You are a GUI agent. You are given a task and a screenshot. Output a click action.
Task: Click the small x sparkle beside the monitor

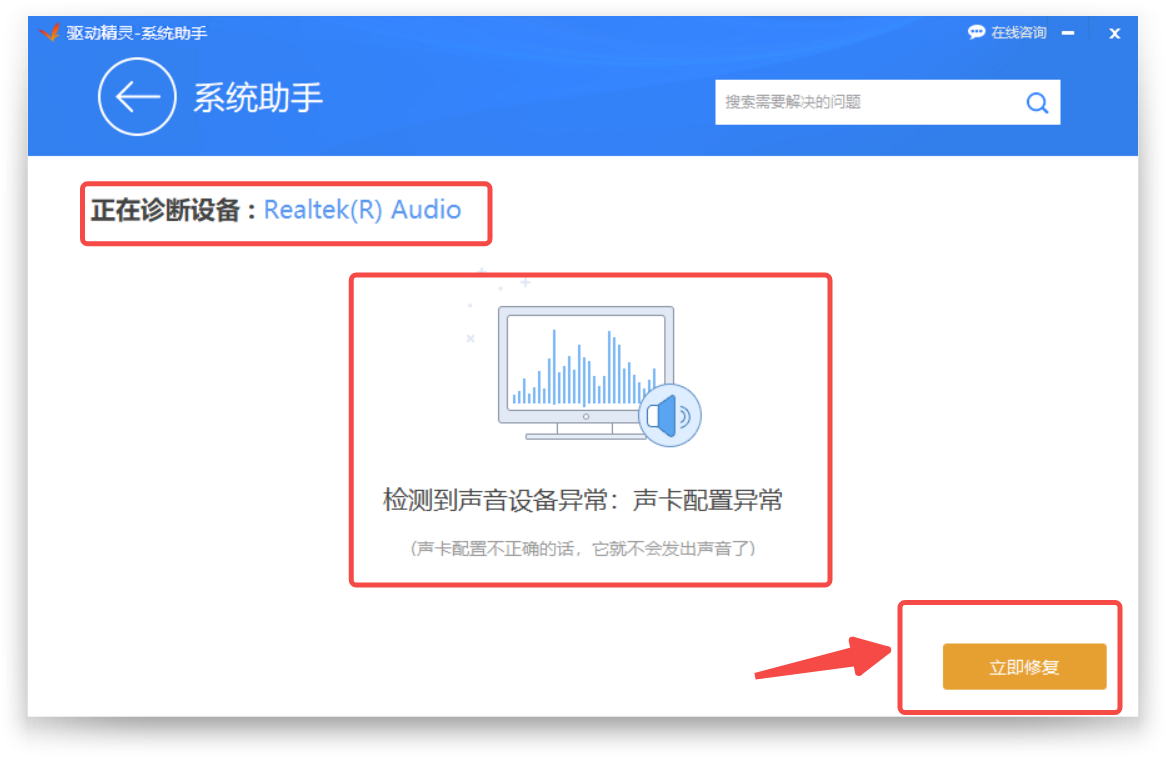470,339
